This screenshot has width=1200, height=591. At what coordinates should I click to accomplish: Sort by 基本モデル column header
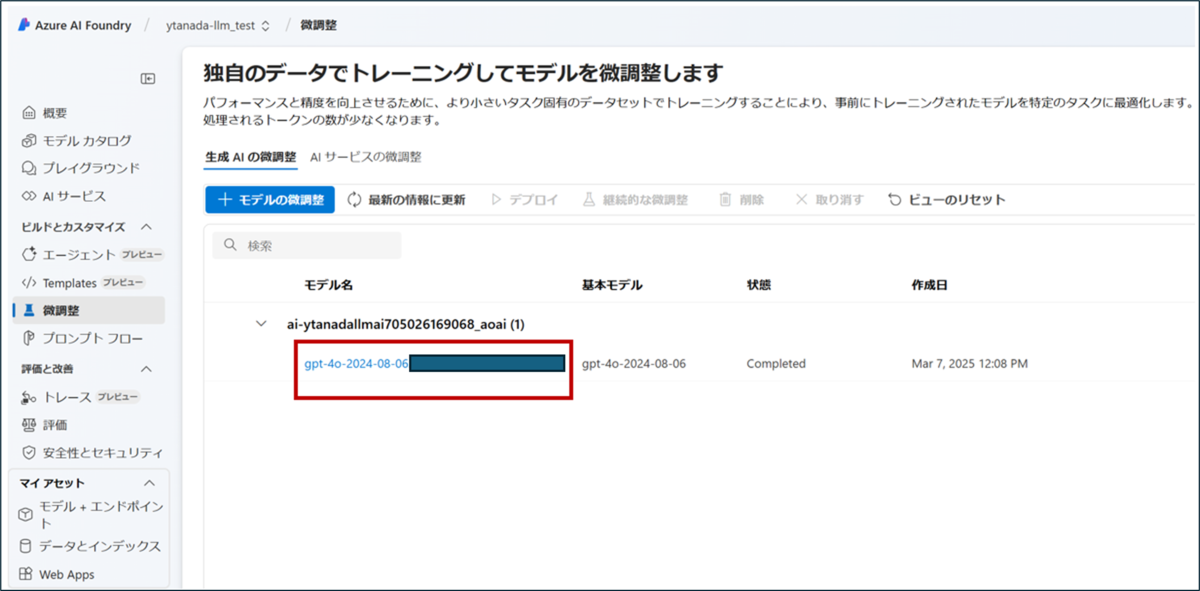tap(612, 285)
